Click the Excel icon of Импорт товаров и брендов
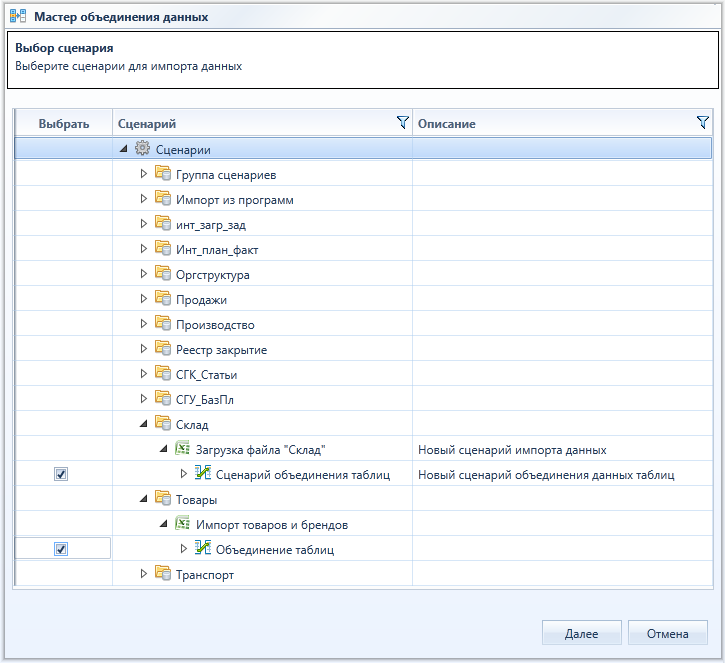This screenshot has width=725, height=663. click(183, 523)
